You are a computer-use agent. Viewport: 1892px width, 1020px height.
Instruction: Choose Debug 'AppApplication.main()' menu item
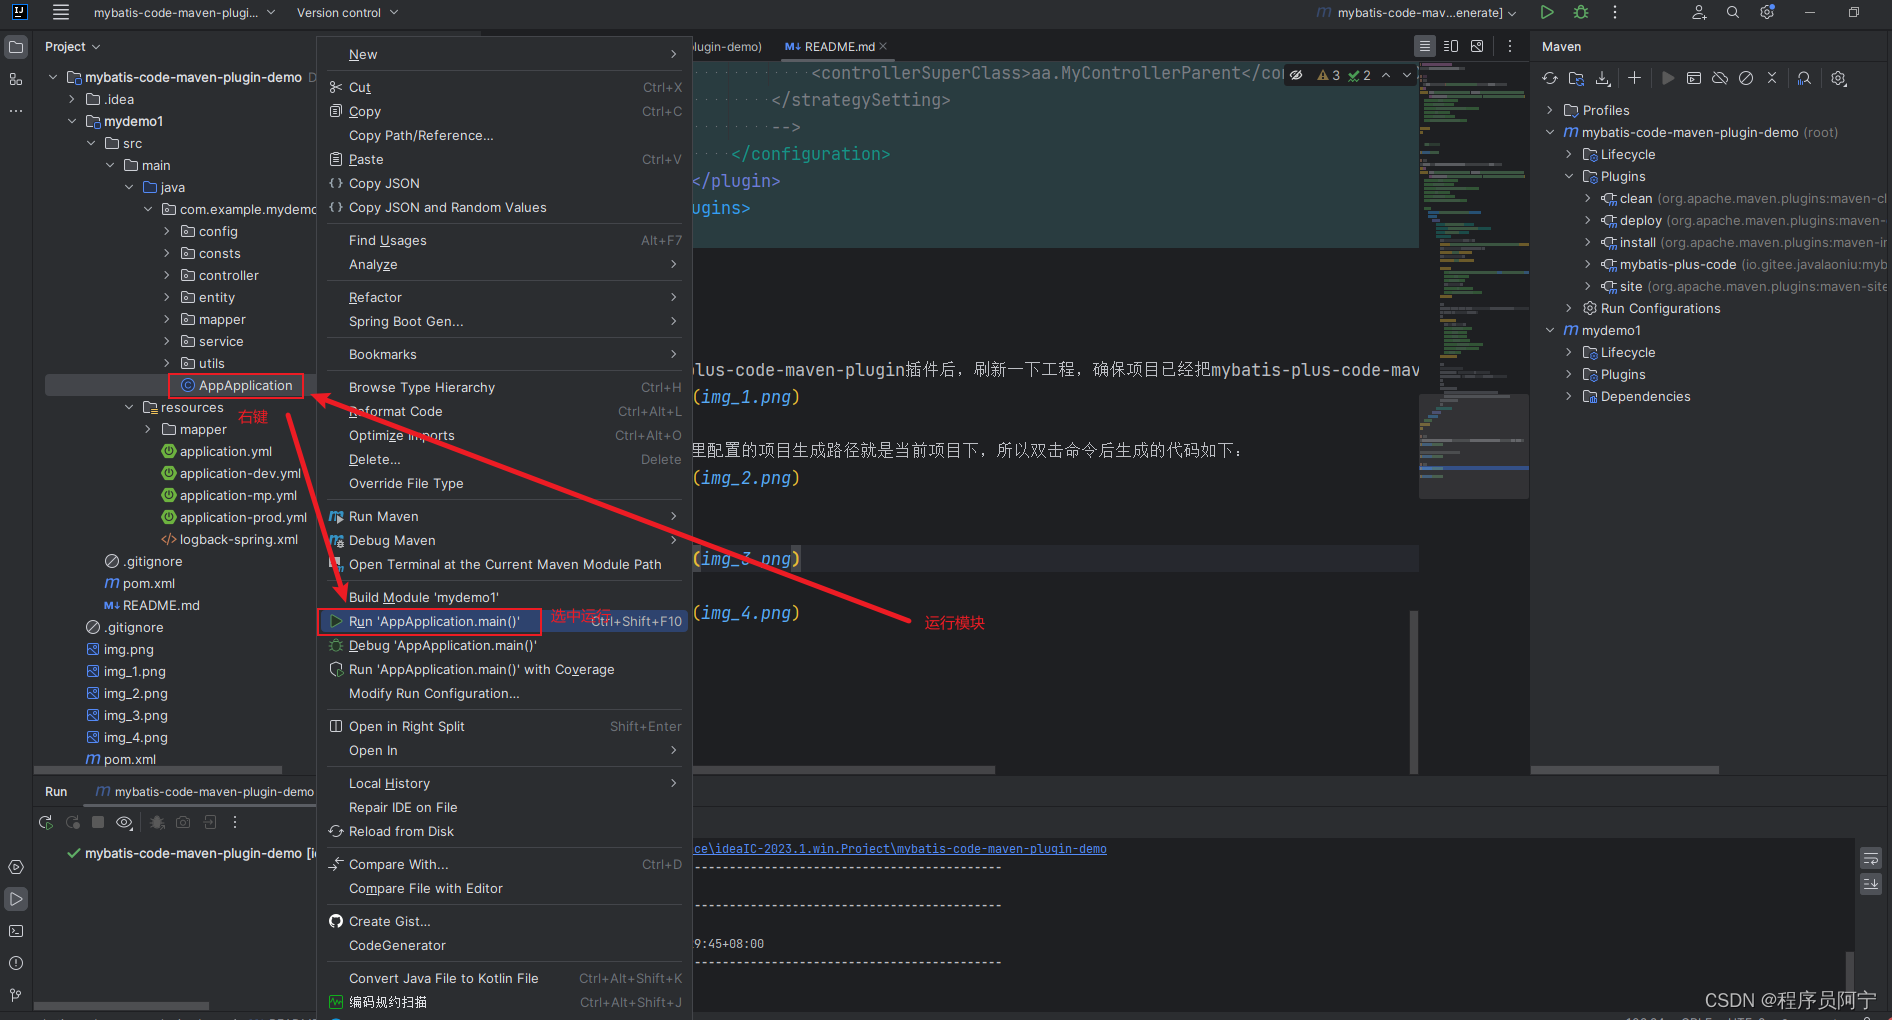point(505,645)
